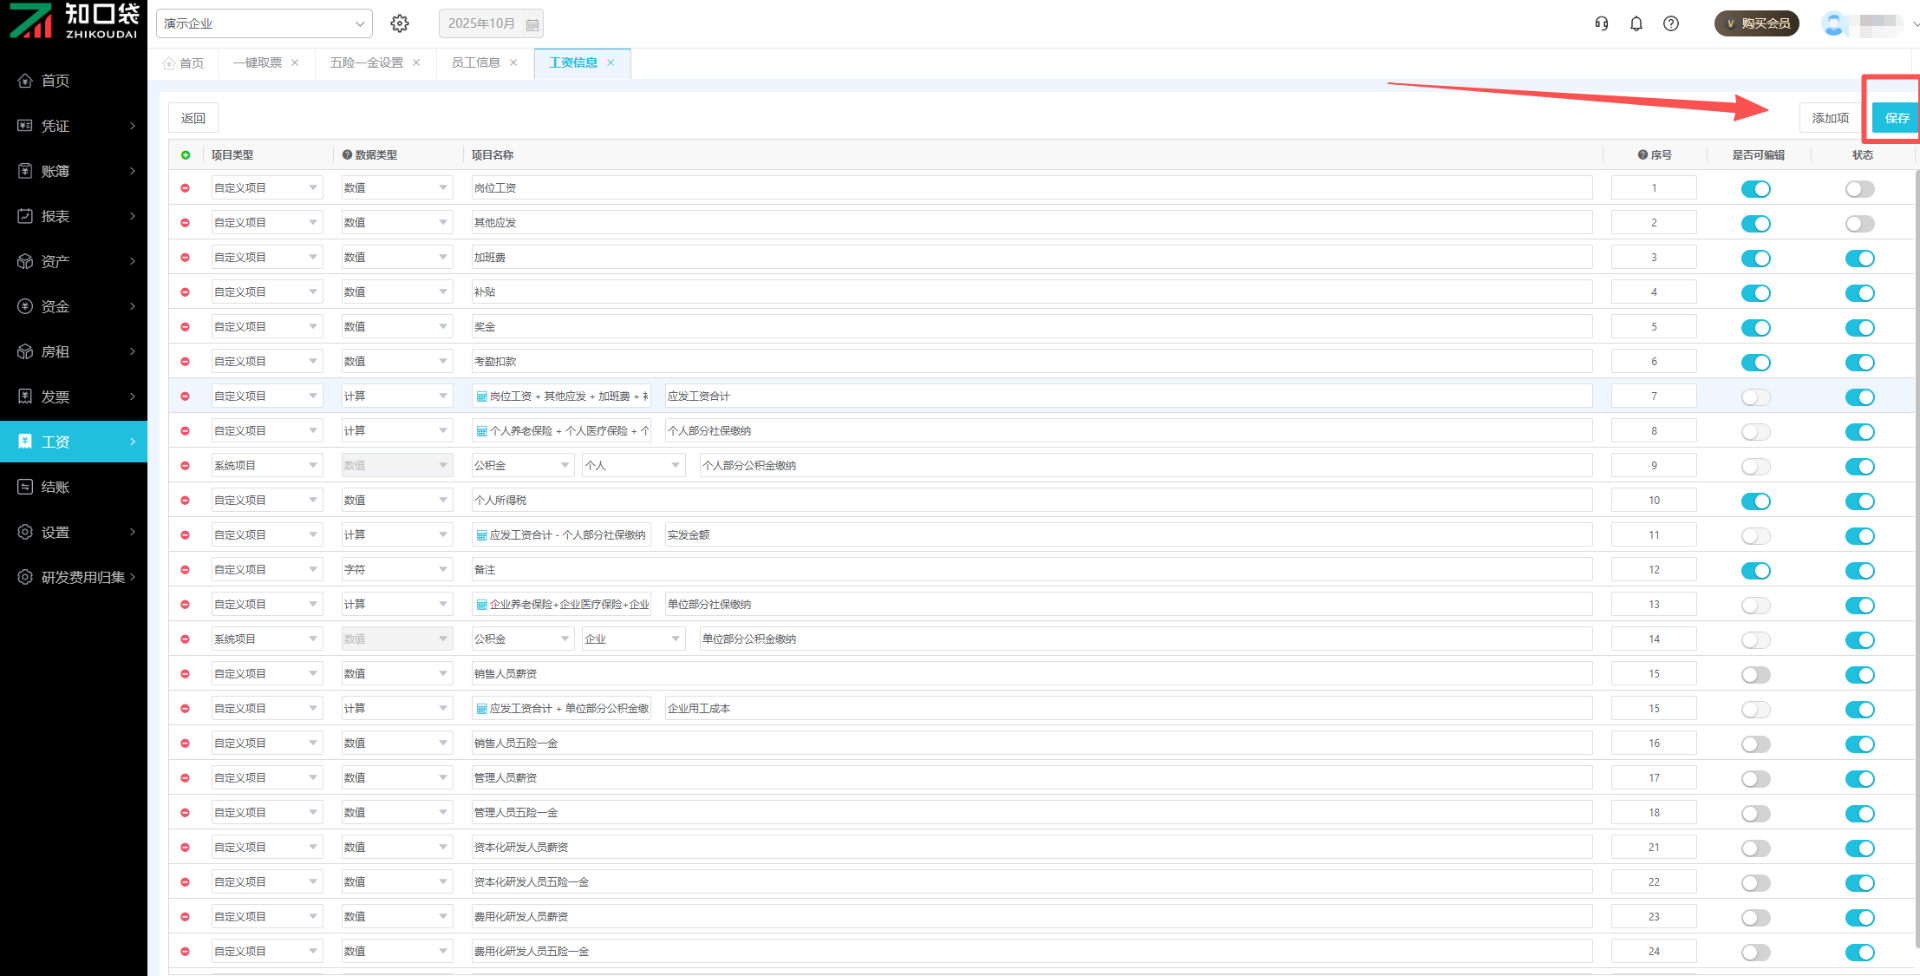This screenshot has width=1920, height=976.
Task: Open 凭证 in the left sidebar
Action: (x=74, y=126)
